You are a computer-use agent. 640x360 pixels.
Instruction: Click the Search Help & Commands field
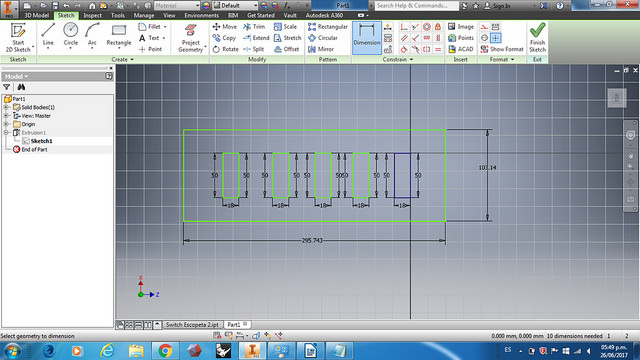pos(416,6)
